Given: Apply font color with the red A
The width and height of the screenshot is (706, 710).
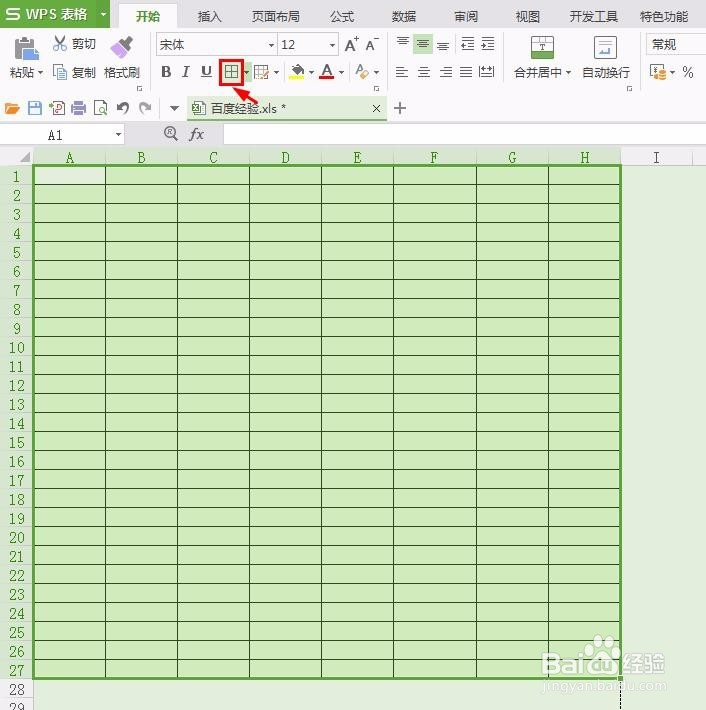Looking at the screenshot, I should click(x=327, y=72).
